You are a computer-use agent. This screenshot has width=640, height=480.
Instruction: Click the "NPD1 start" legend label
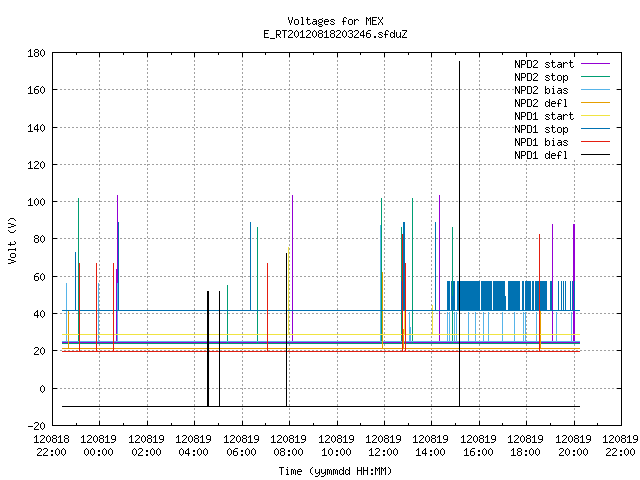(544, 116)
